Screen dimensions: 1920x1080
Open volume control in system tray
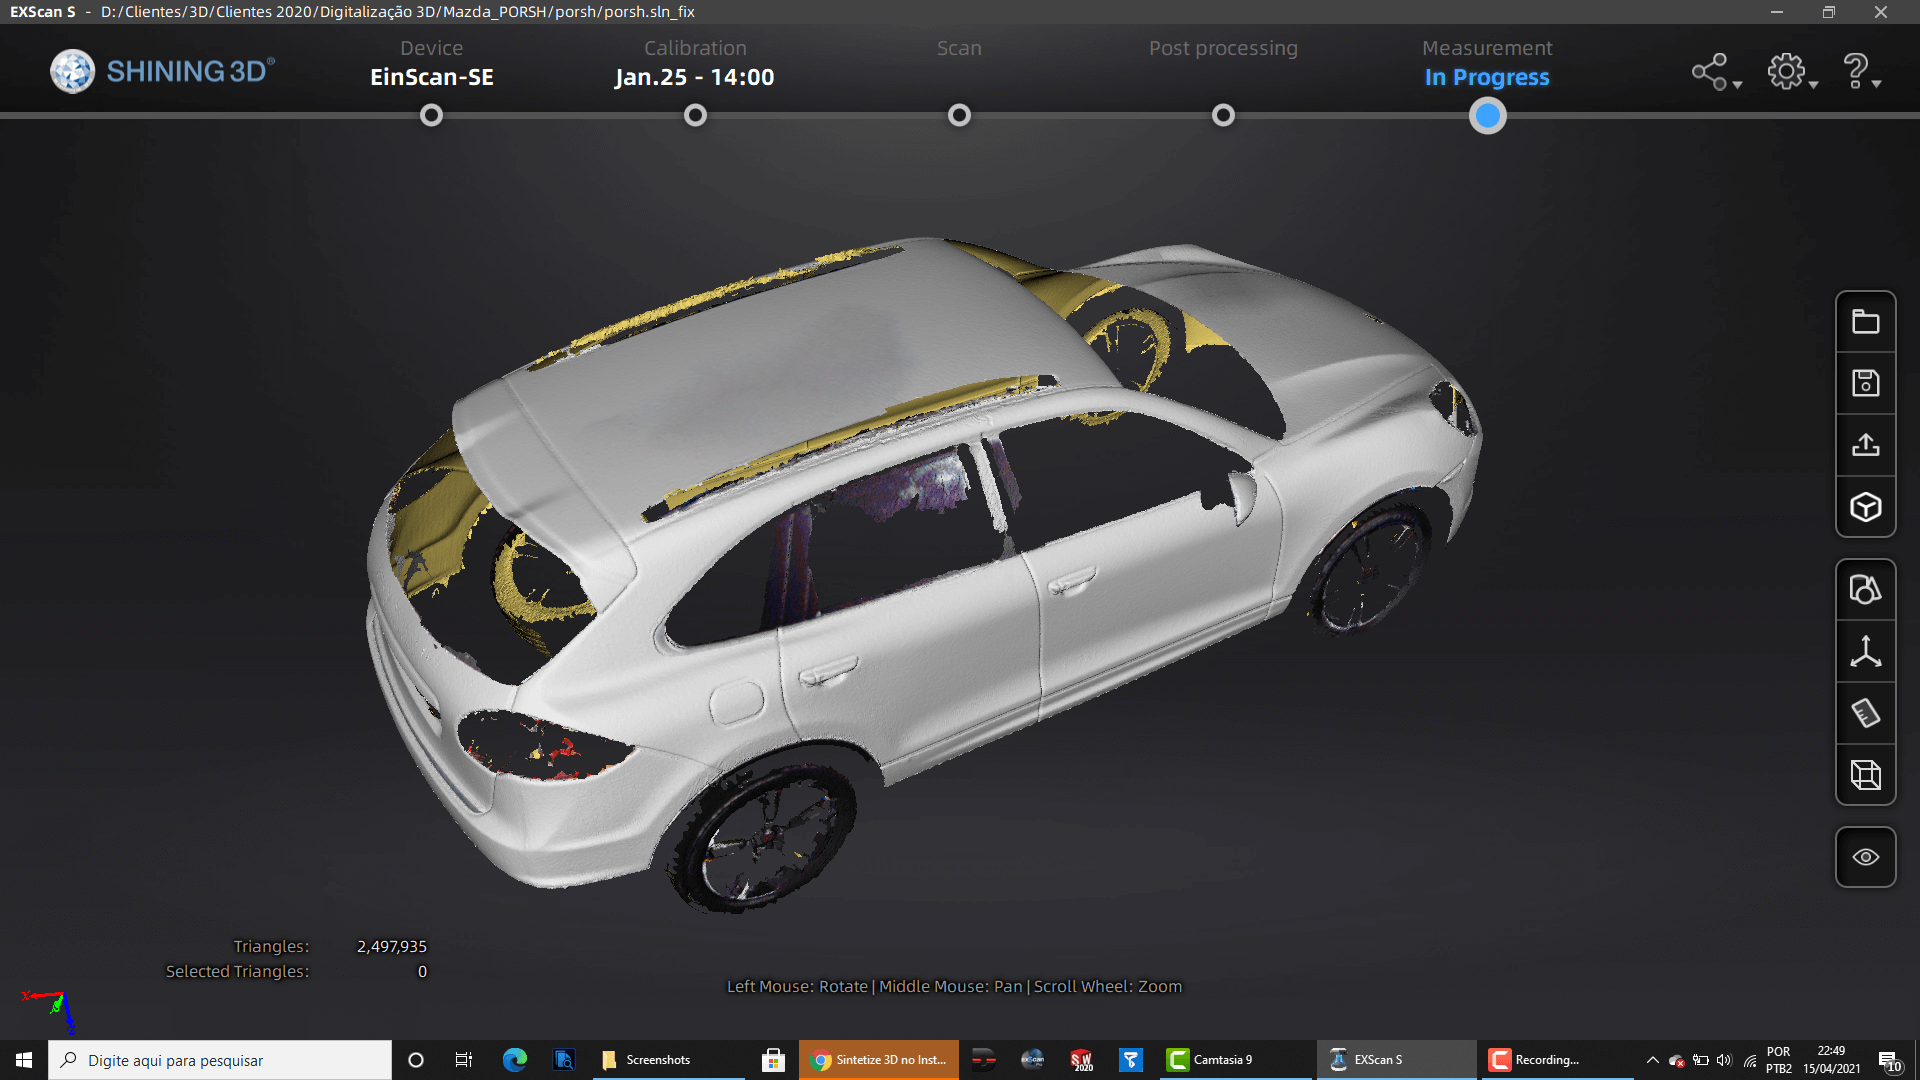[1724, 1060]
